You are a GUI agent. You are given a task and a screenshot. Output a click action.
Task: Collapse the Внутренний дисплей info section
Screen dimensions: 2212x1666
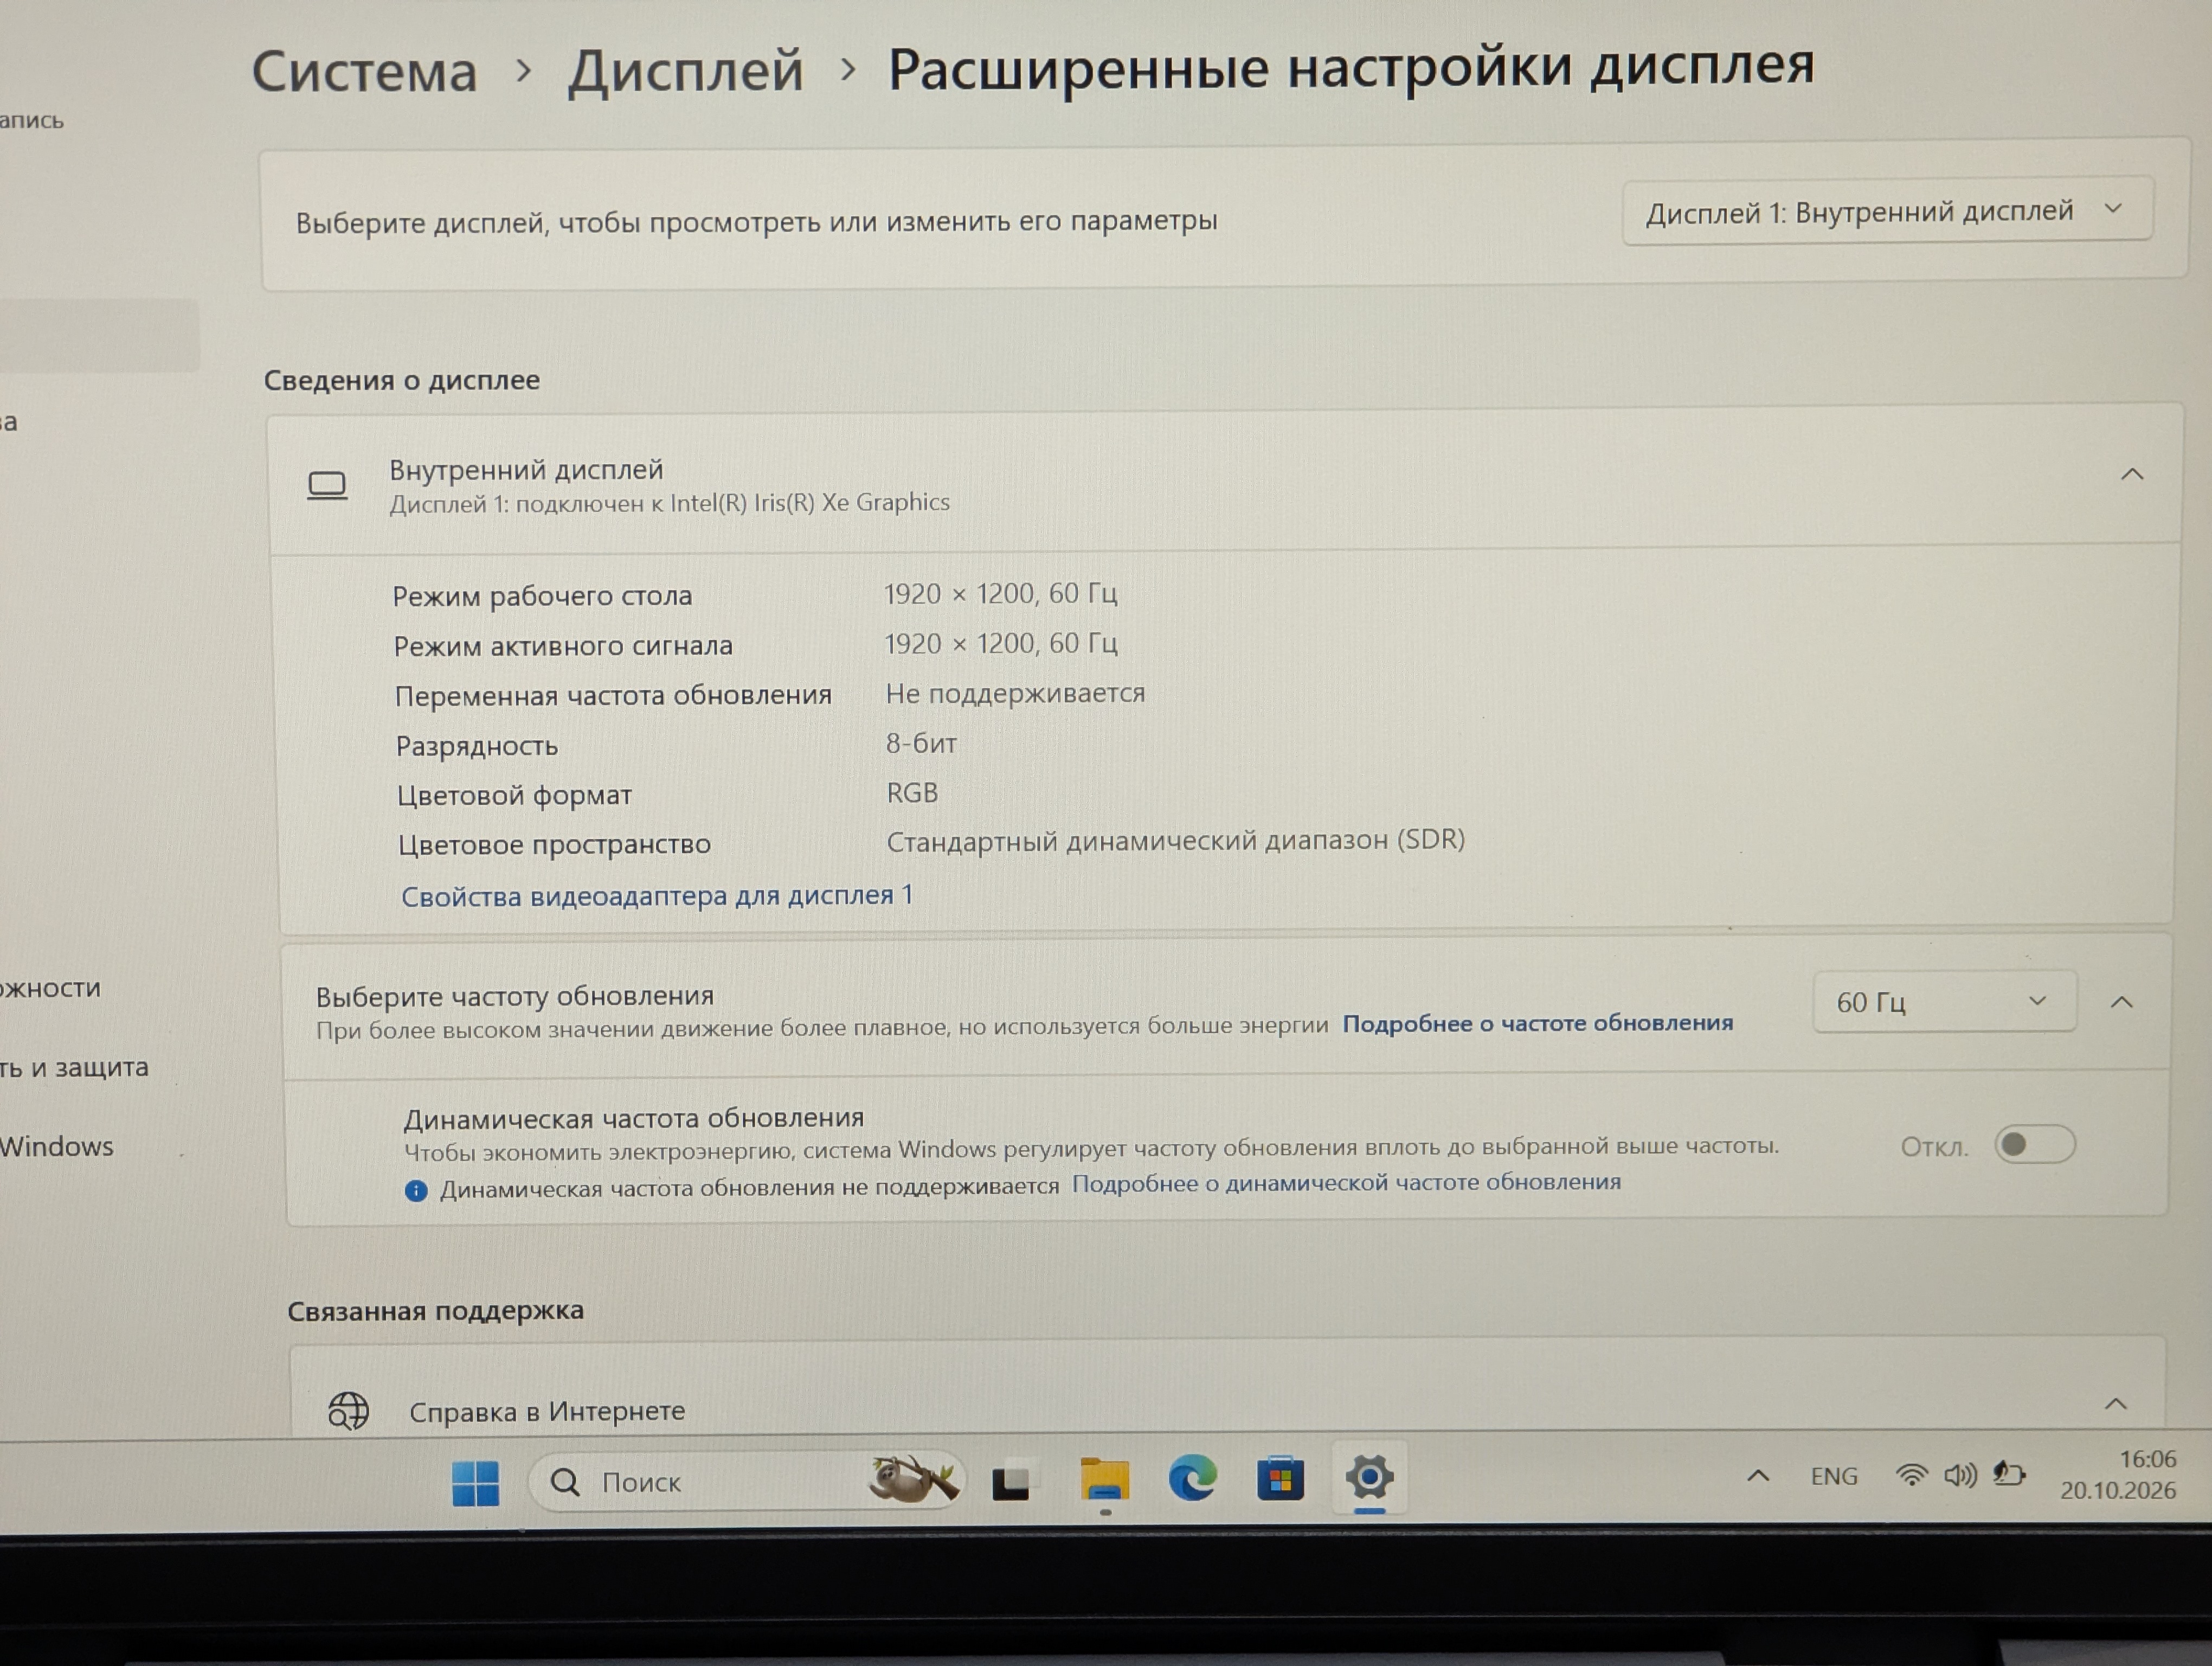2132,474
